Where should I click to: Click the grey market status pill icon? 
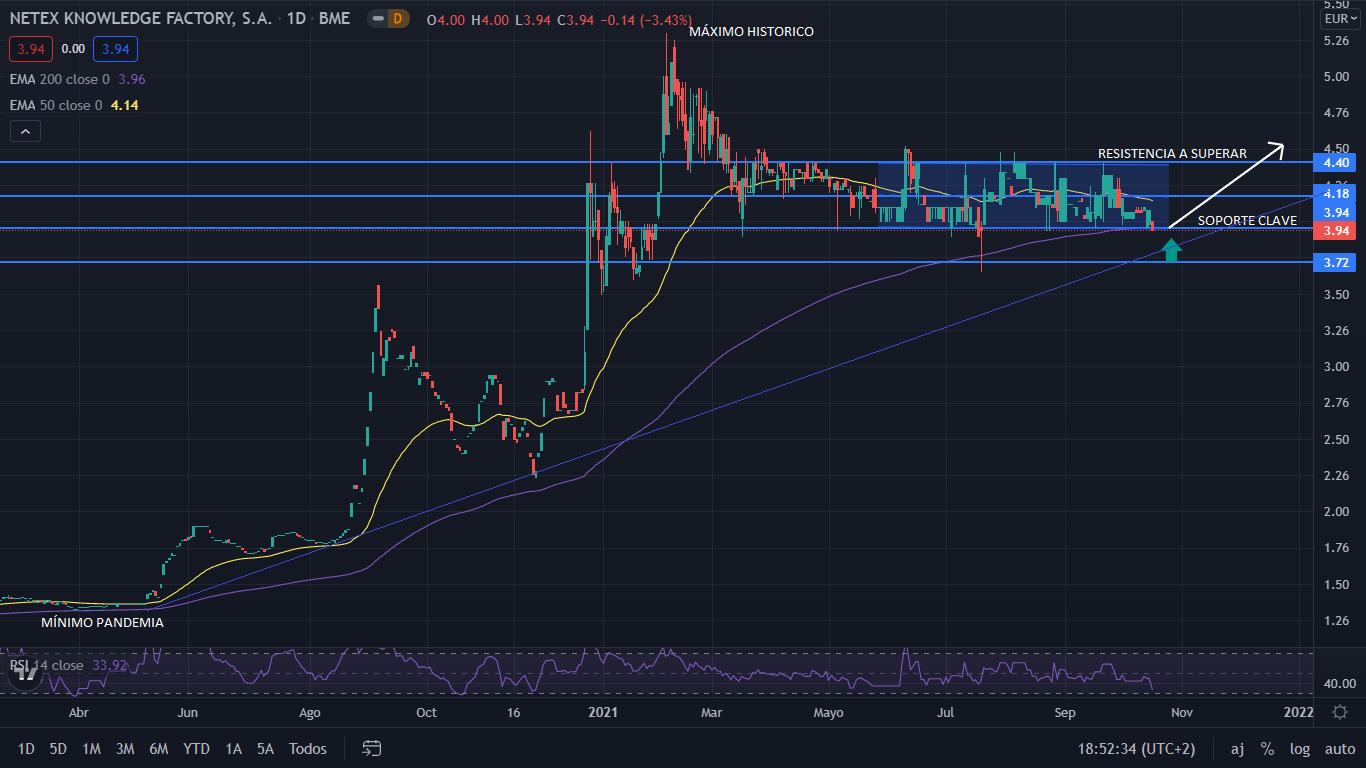375,18
